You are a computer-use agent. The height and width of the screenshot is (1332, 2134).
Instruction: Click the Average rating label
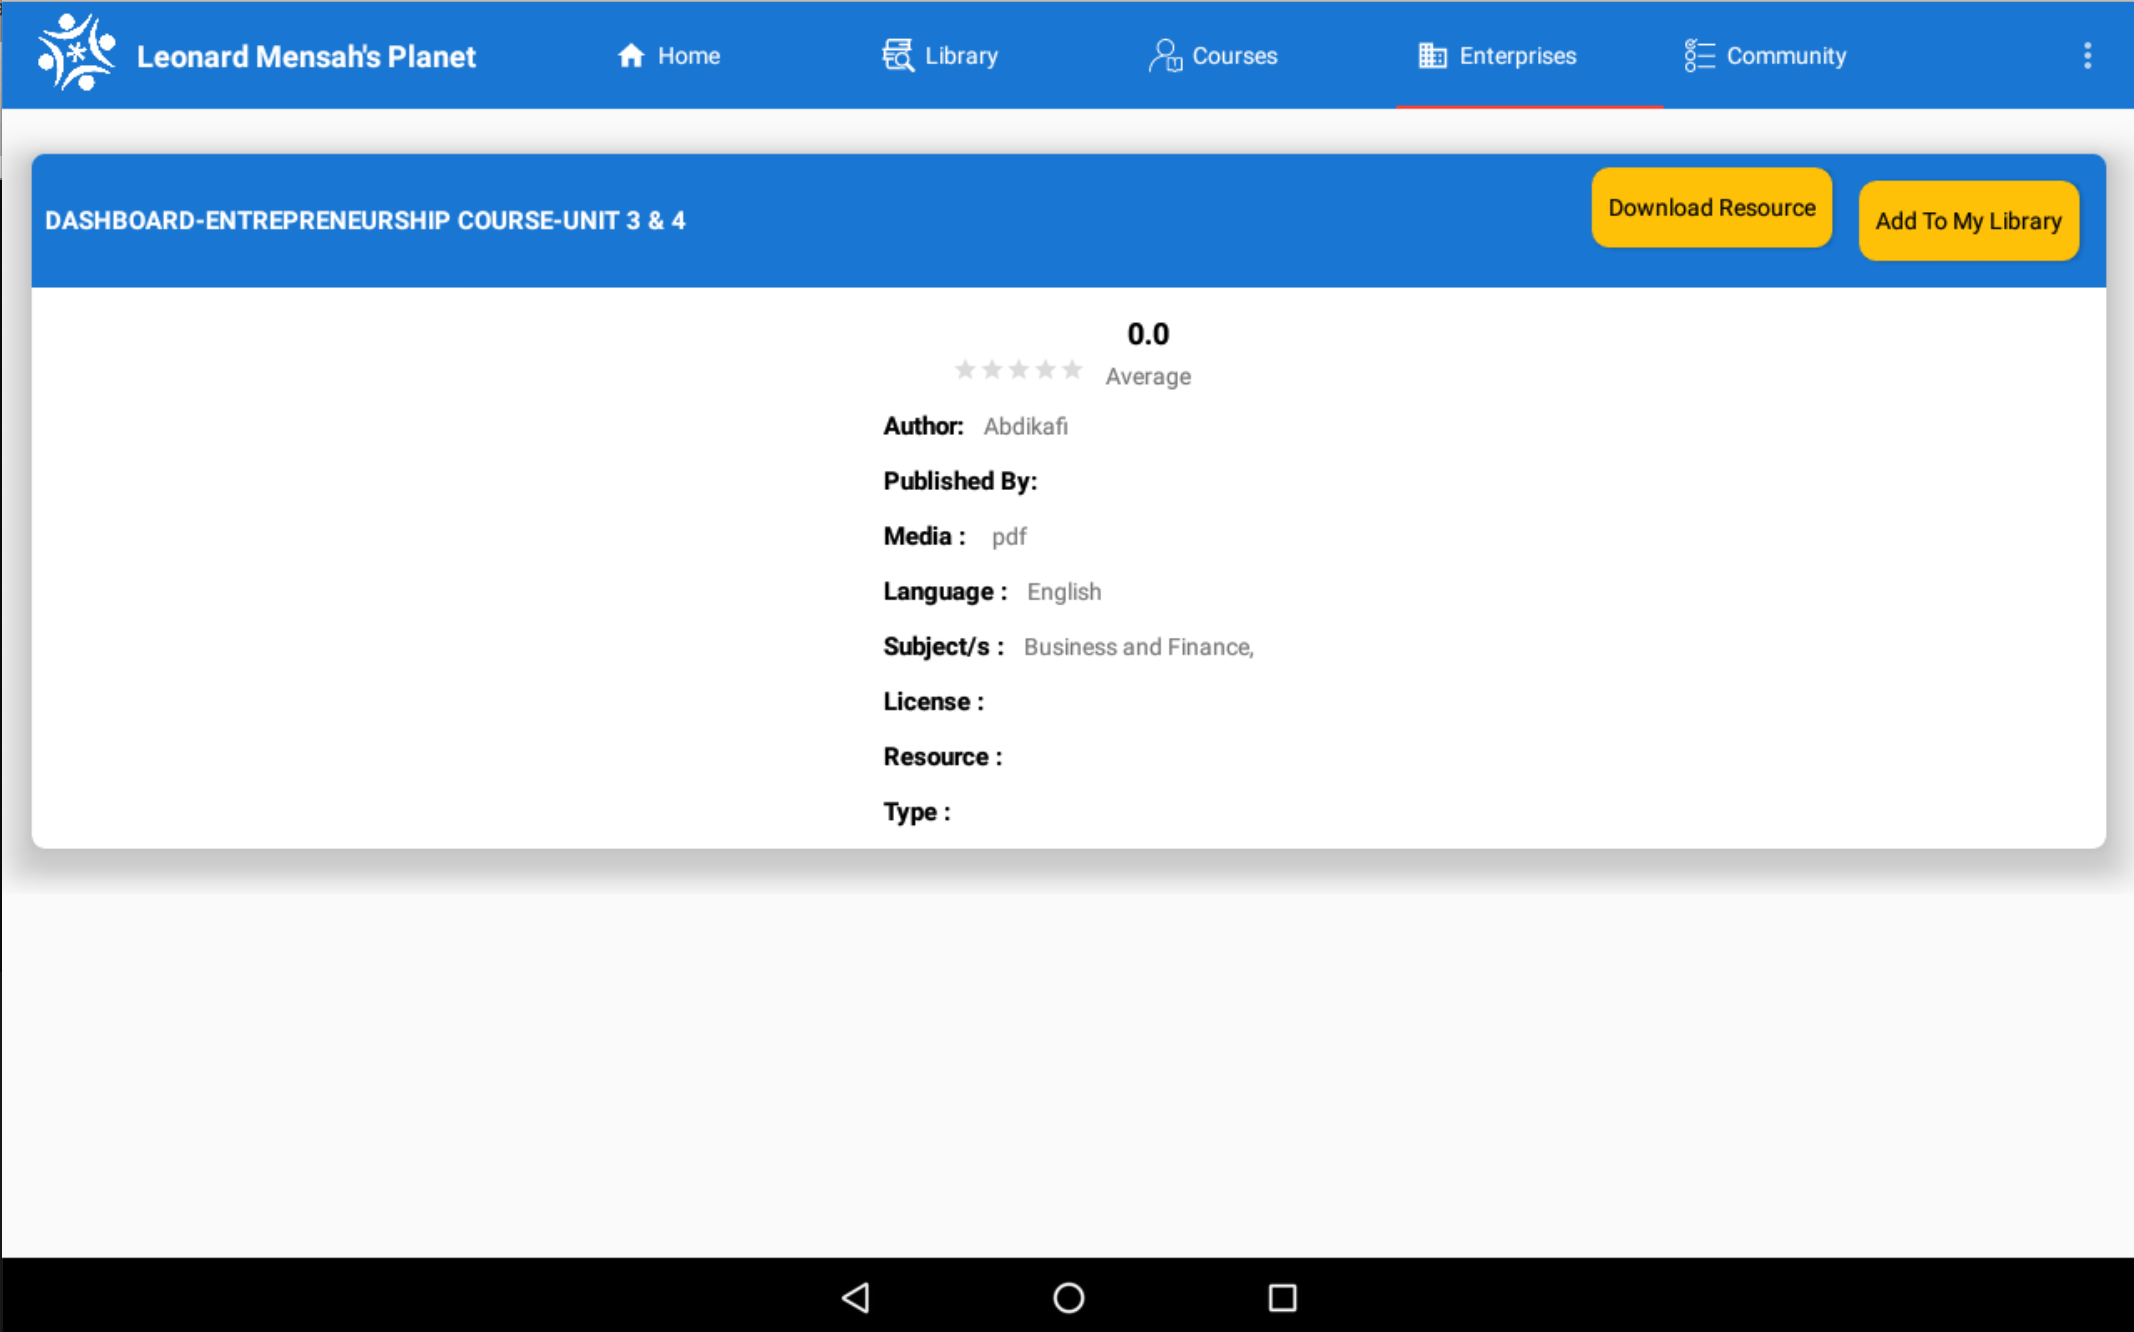[x=1147, y=377]
